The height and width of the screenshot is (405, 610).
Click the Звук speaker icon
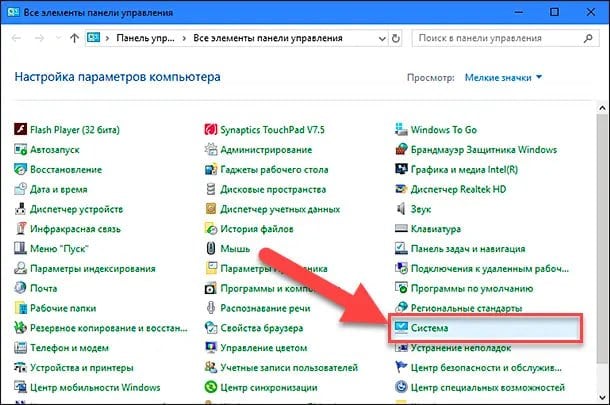click(x=401, y=209)
